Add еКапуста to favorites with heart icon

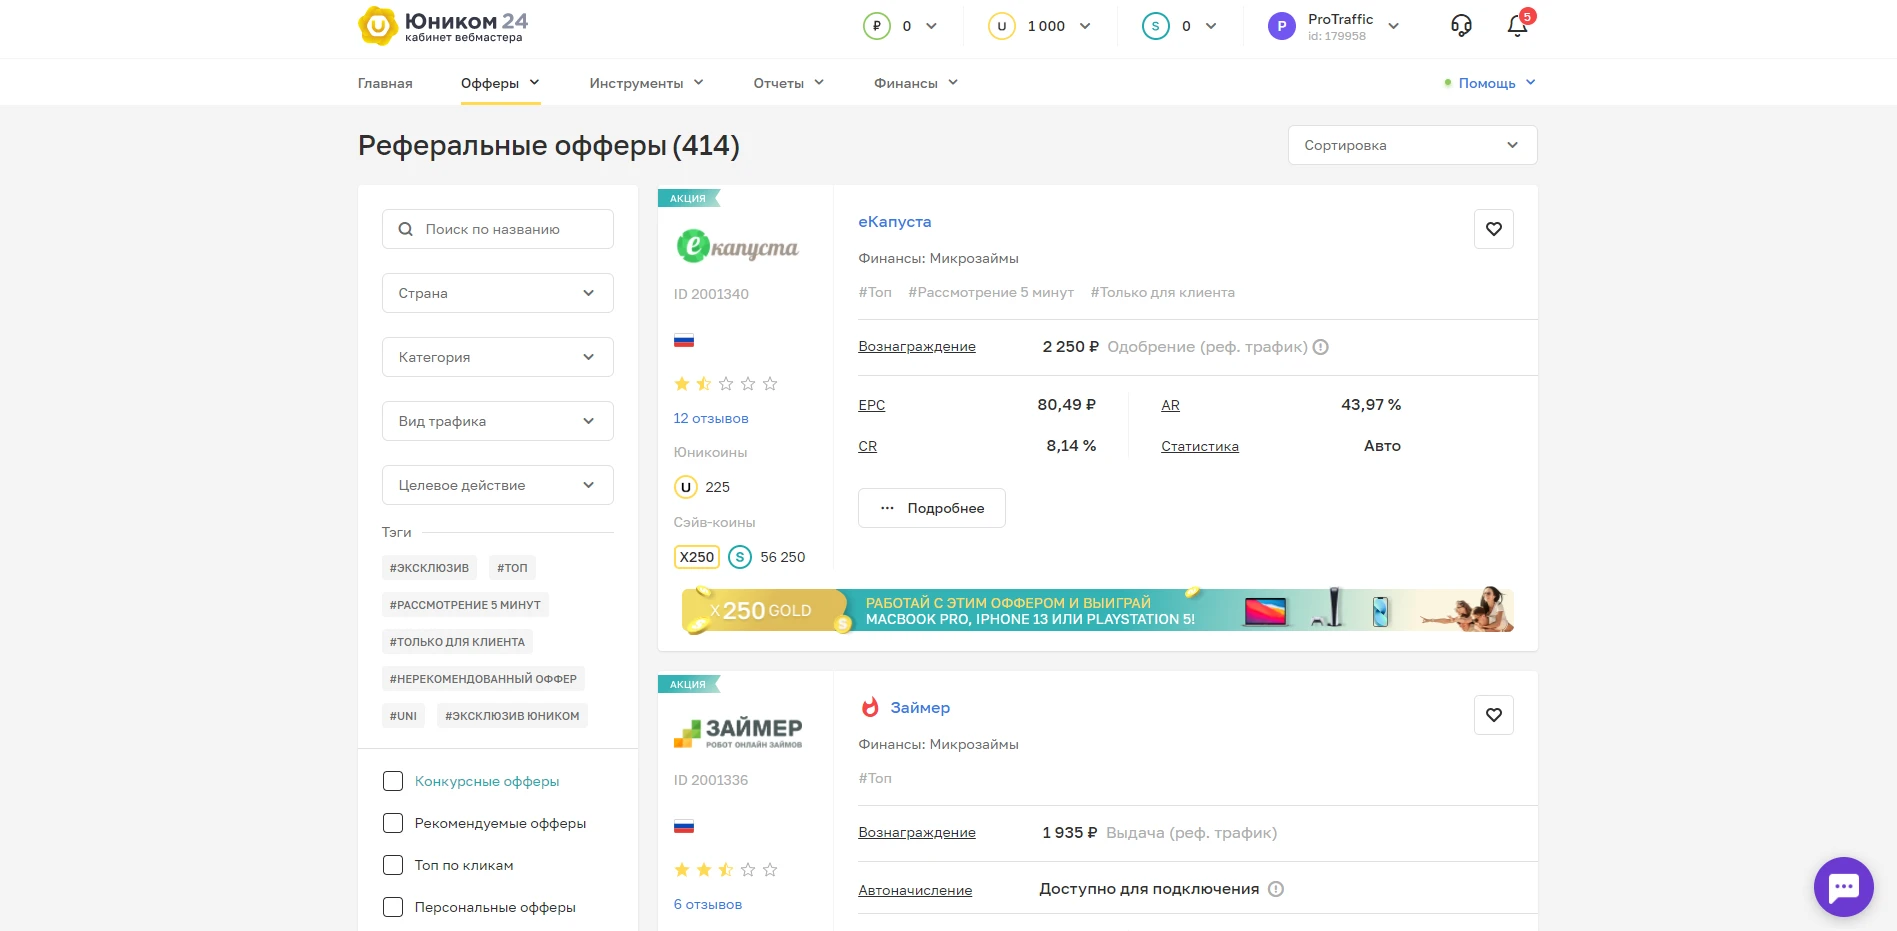click(x=1494, y=229)
